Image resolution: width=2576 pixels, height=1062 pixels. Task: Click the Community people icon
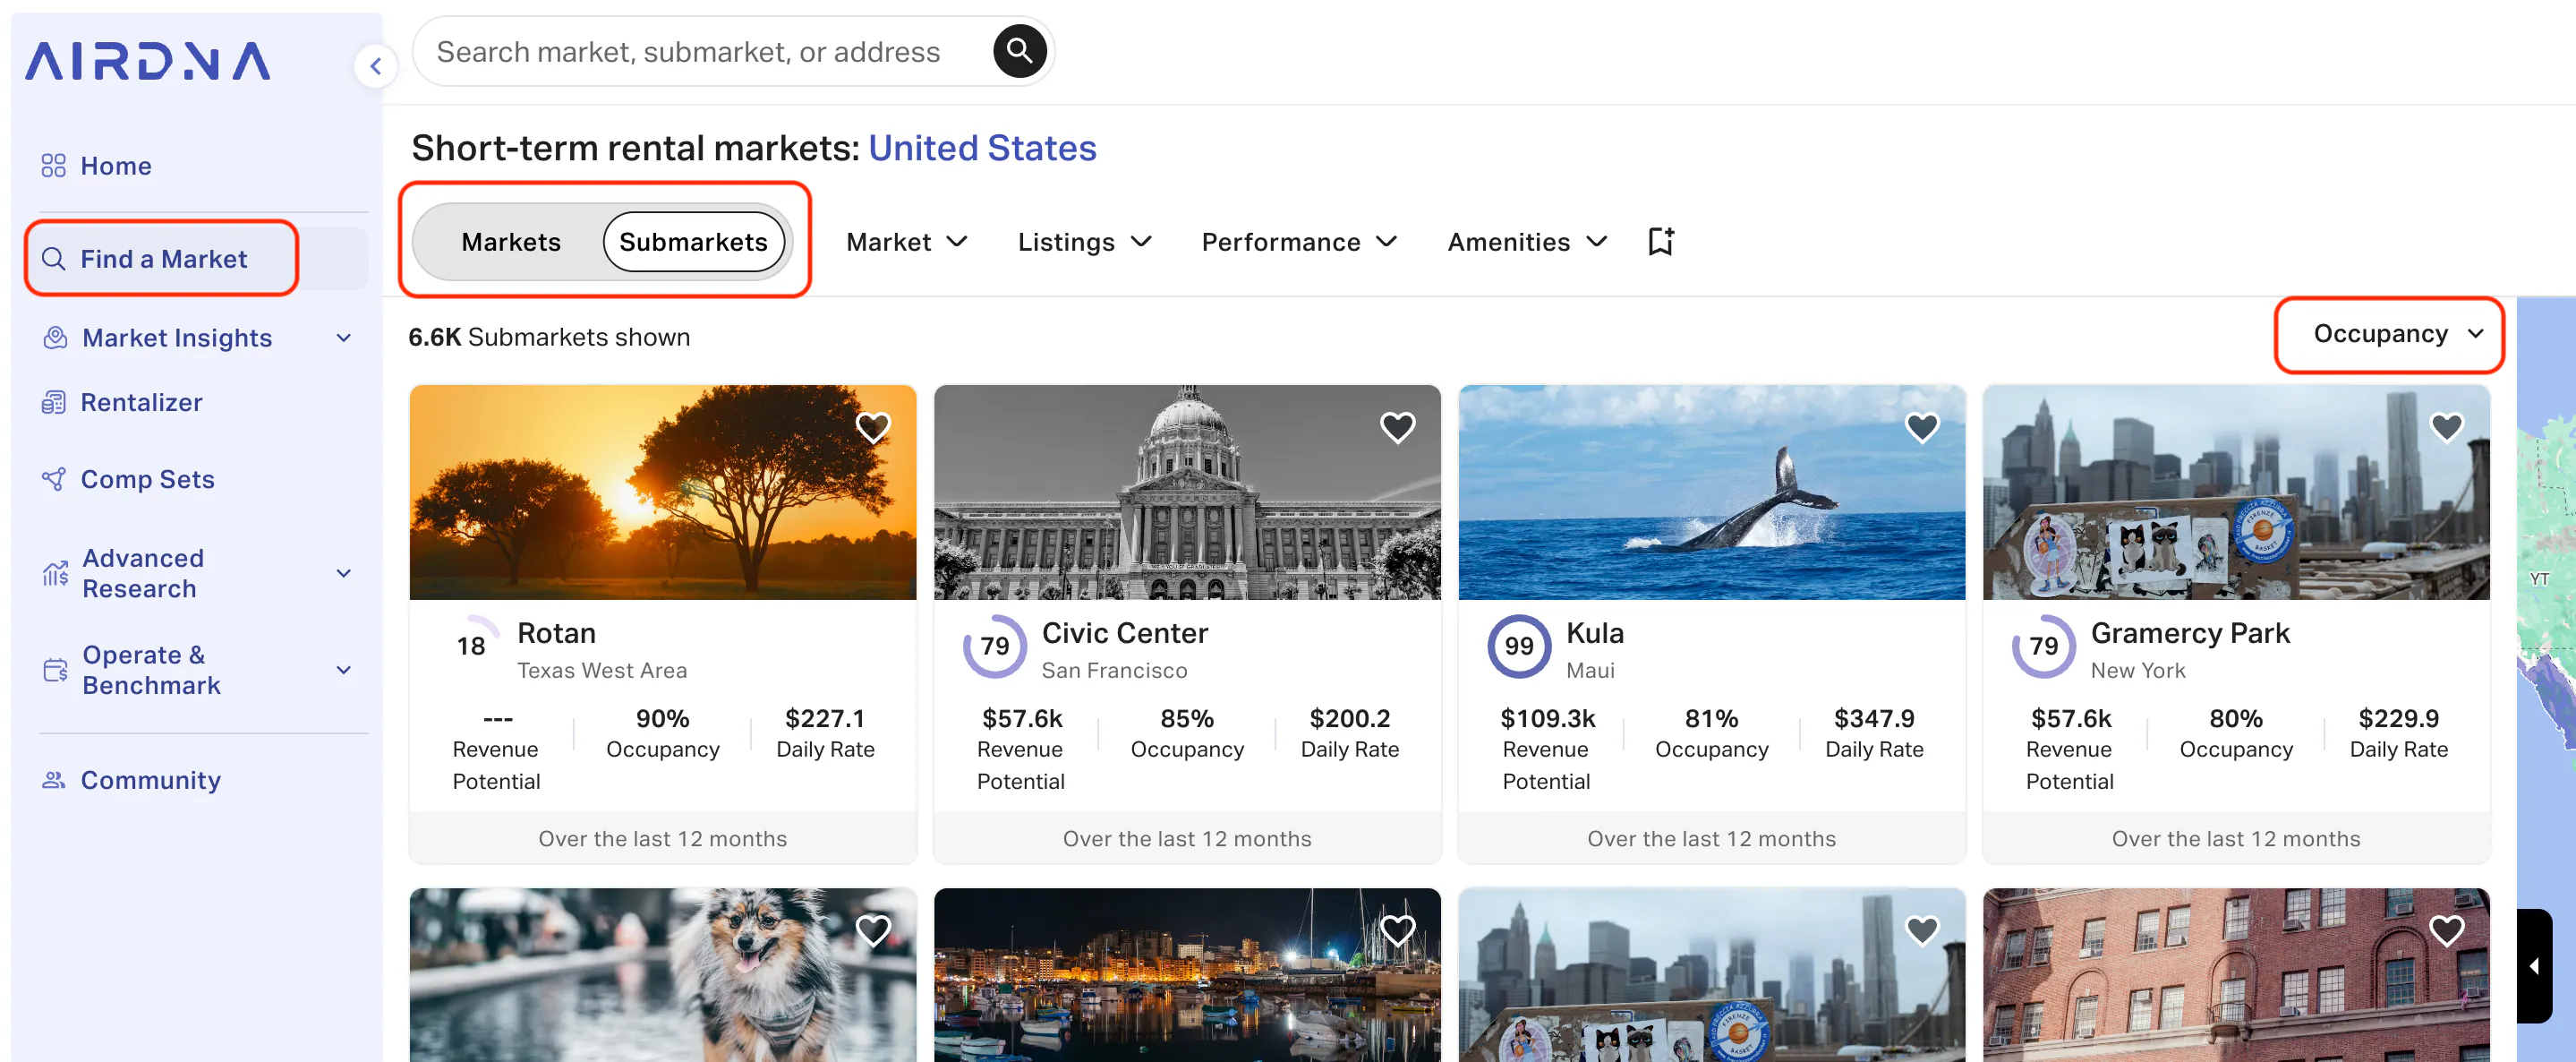point(53,780)
